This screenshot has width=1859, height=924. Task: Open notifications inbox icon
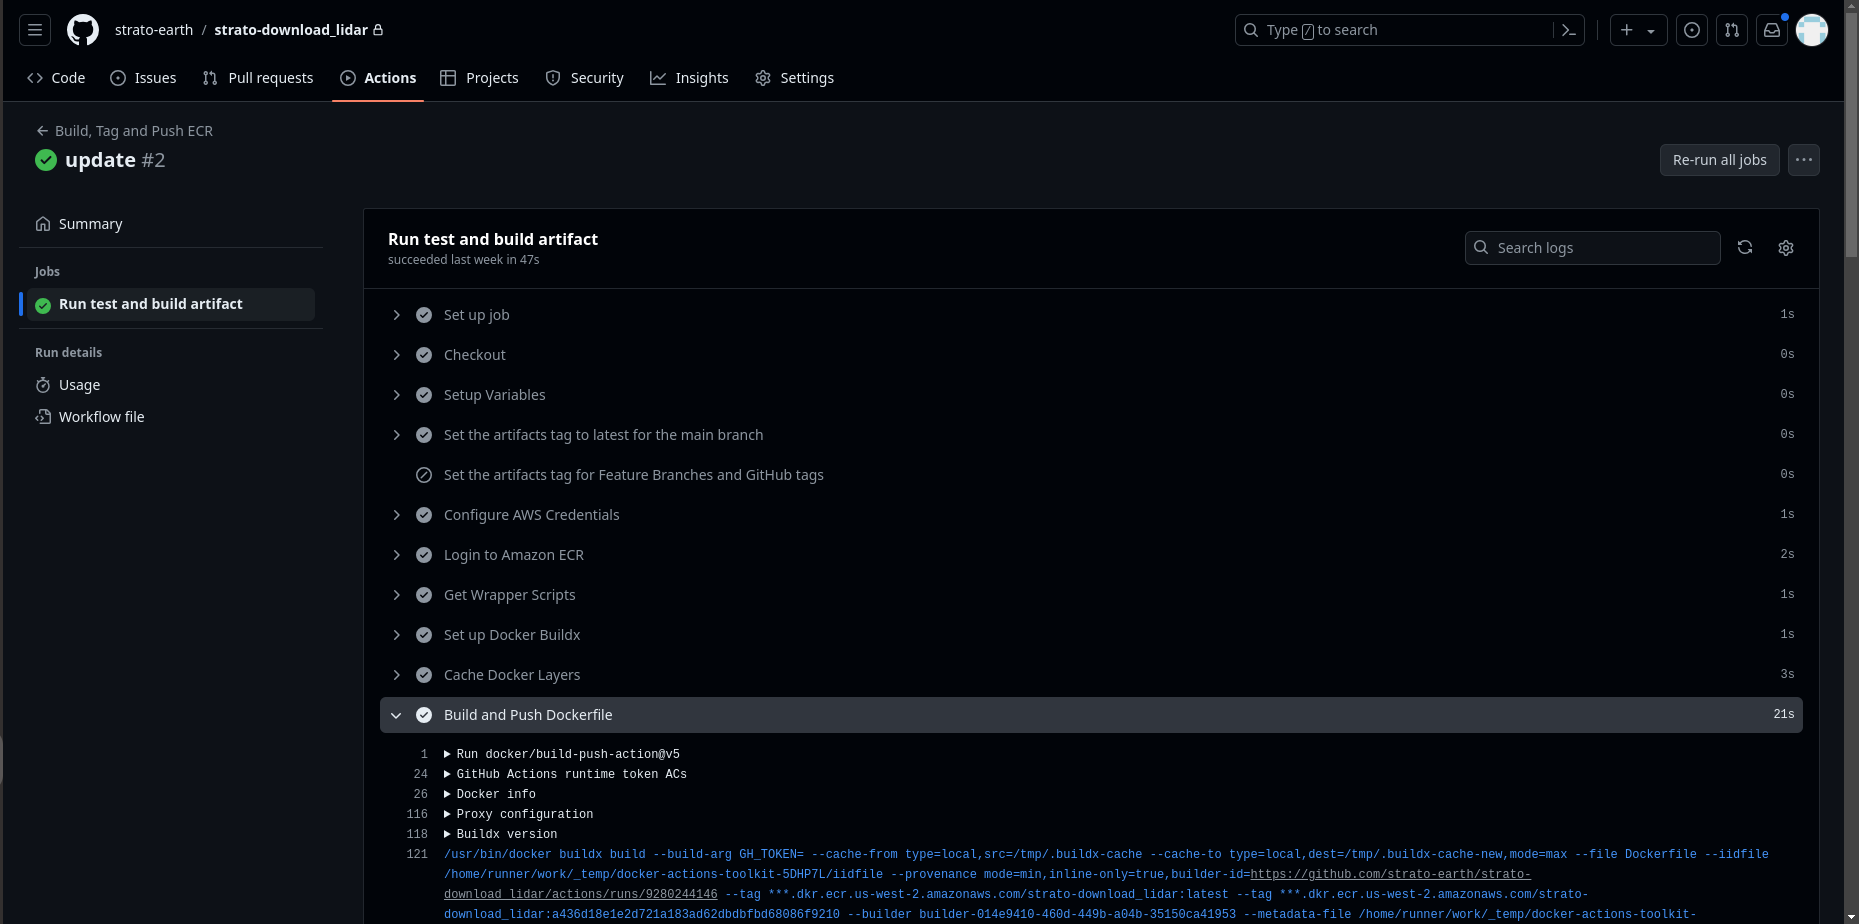click(1772, 30)
